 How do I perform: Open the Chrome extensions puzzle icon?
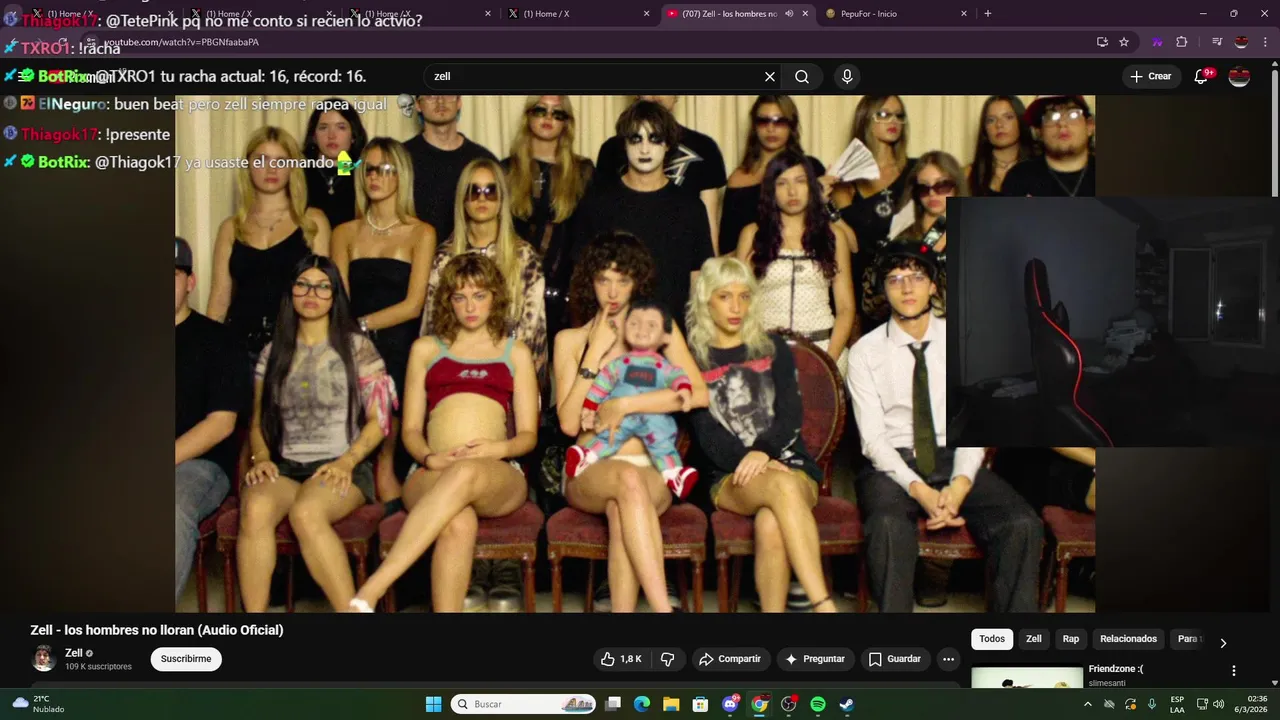point(1181,42)
